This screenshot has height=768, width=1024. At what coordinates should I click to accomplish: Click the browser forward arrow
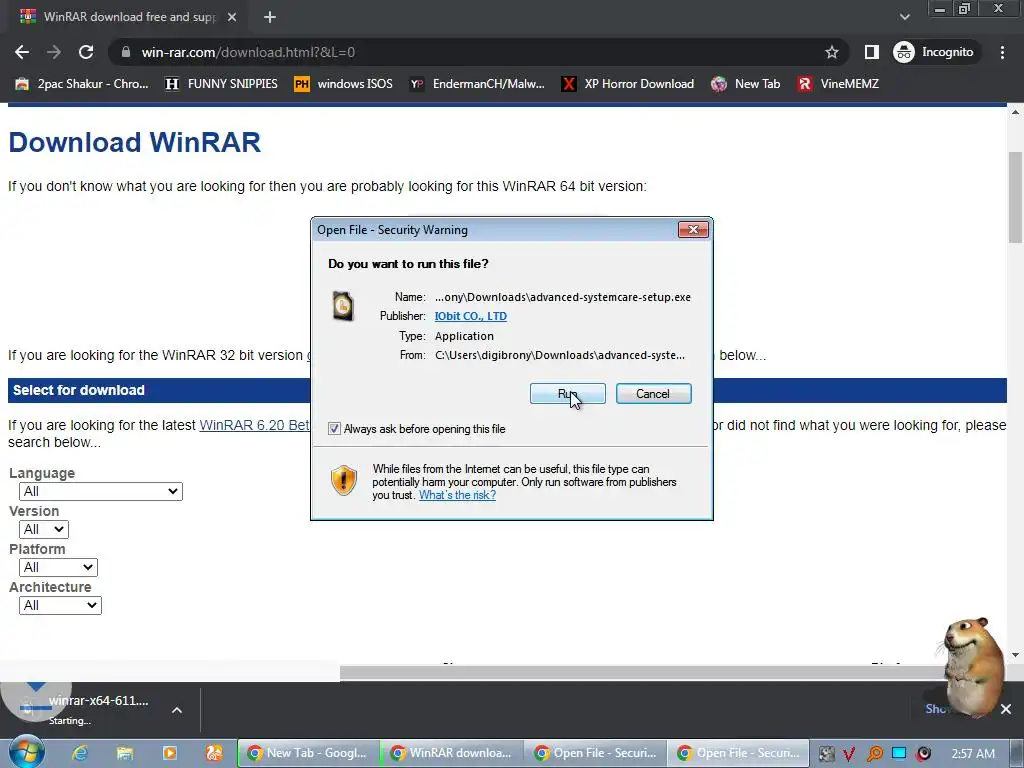click(x=54, y=52)
